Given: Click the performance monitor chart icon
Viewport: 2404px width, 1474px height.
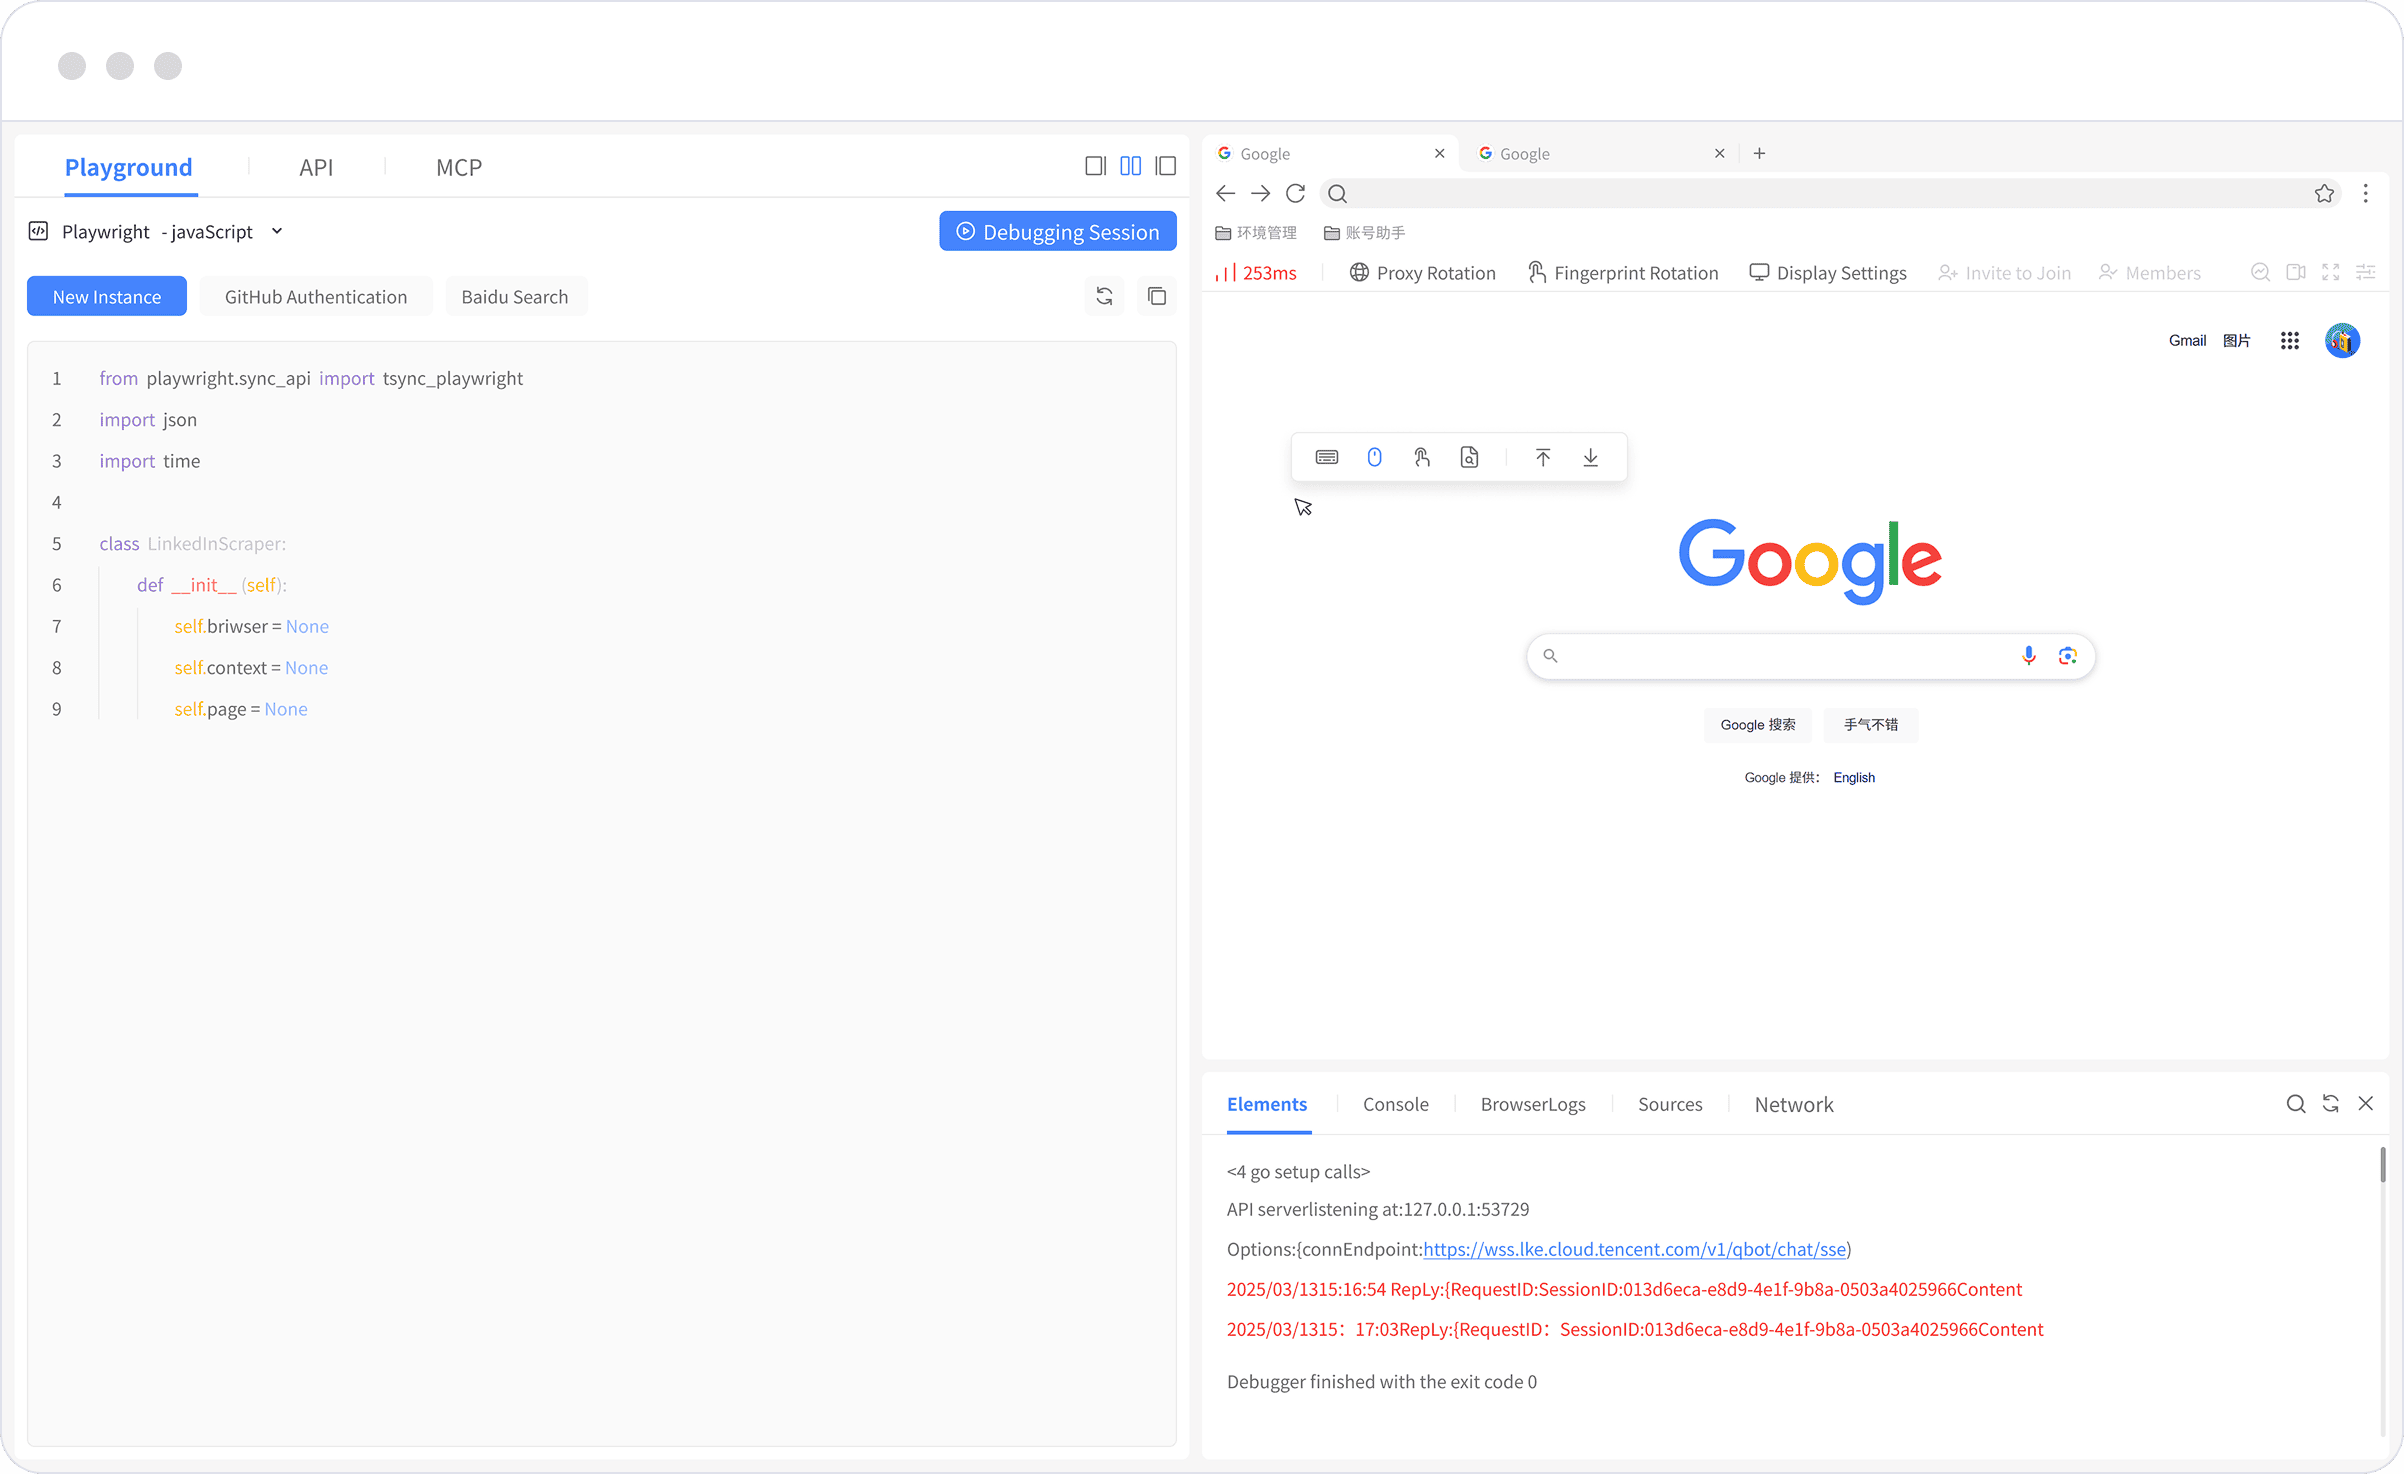Looking at the screenshot, I should click(x=2260, y=272).
